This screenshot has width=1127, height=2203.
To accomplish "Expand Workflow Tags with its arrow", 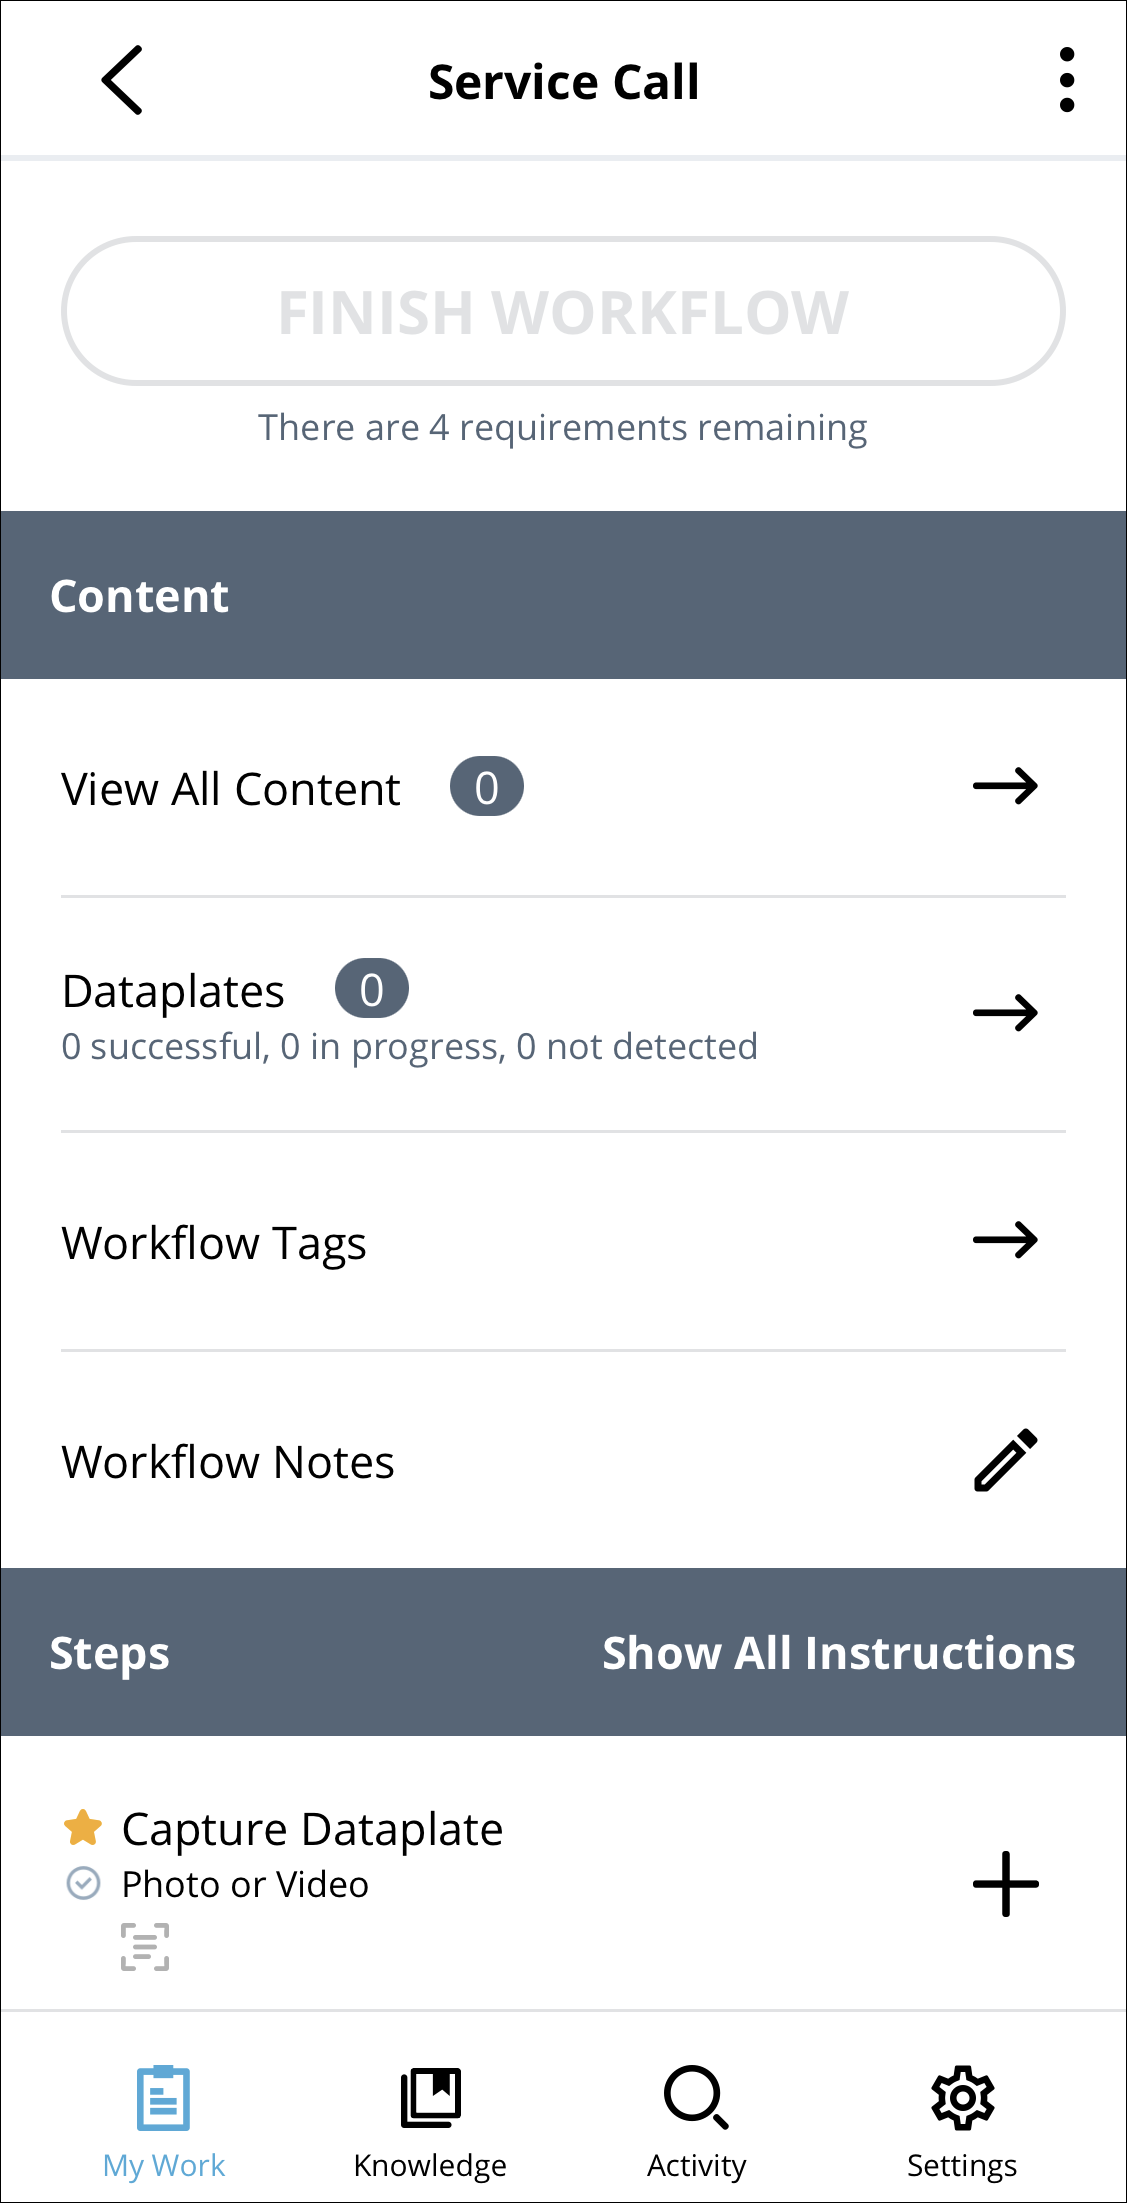I will 1005,1241.
